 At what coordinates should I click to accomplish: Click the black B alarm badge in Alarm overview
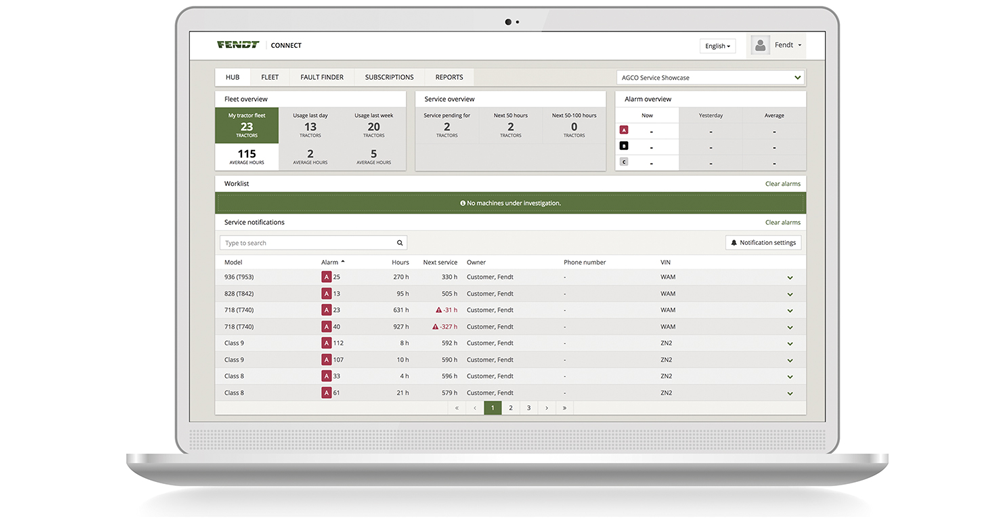pyautogui.click(x=625, y=146)
